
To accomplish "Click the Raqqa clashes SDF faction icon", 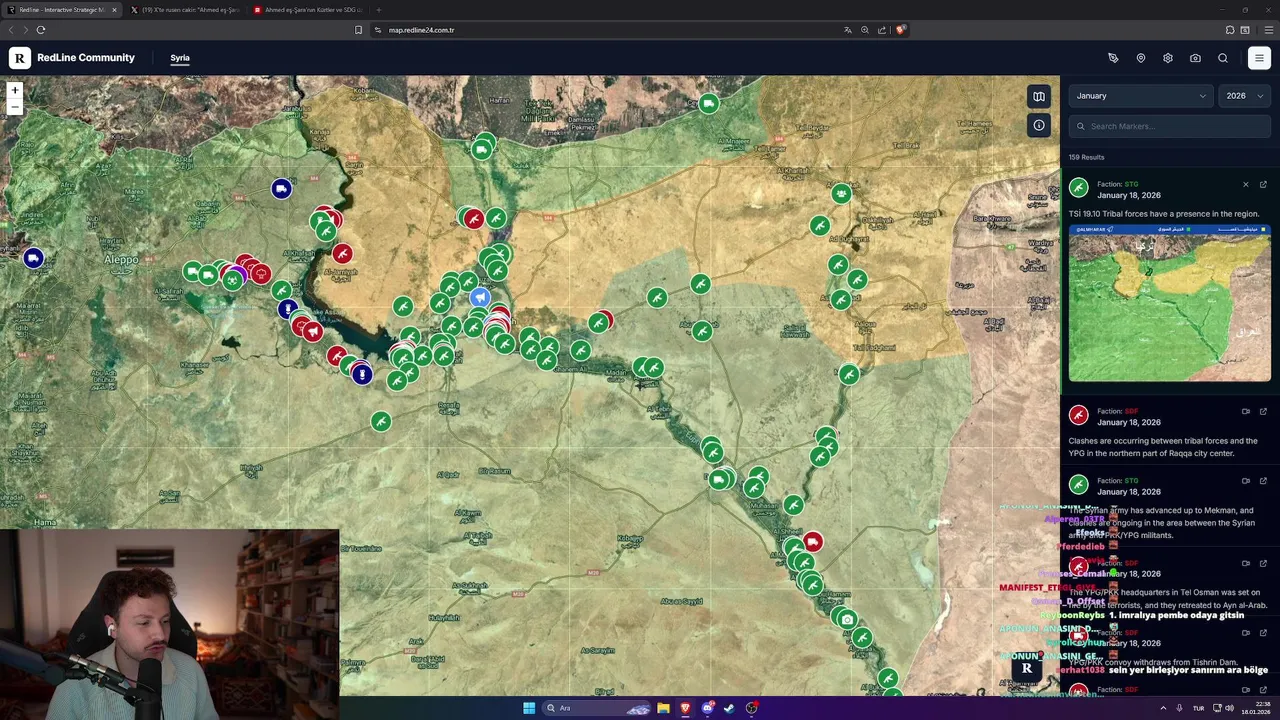I will (1078, 415).
